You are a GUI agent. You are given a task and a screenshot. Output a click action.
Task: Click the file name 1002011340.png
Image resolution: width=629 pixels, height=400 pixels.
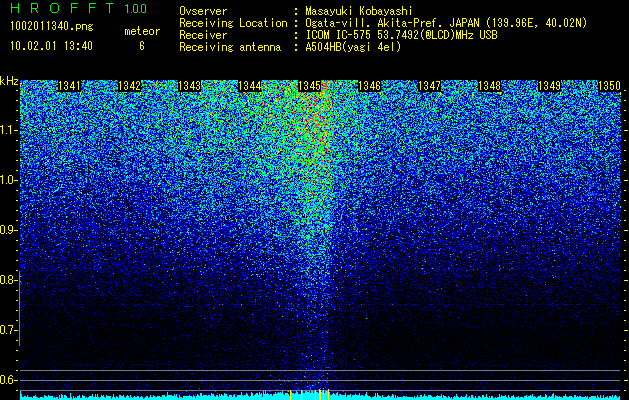[x=52, y=27]
